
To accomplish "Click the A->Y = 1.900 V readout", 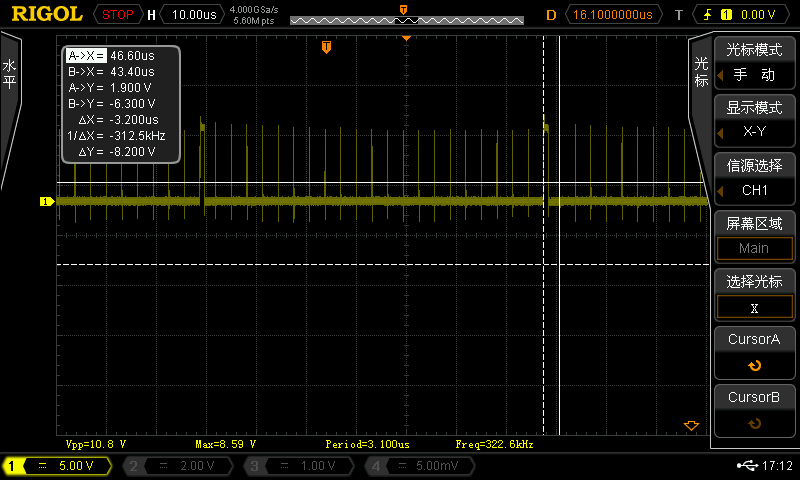I will point(110,88).
